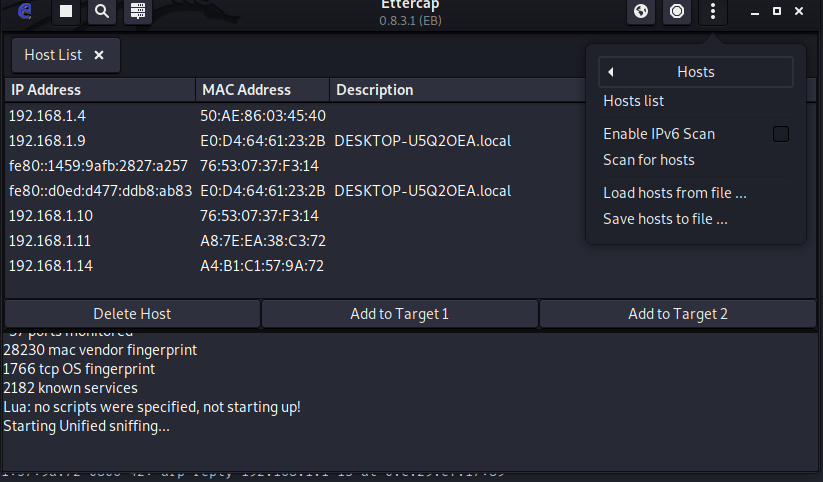Minimize the Ettercap window
This screenshot has width=823, height=482.
click(755, 12)
